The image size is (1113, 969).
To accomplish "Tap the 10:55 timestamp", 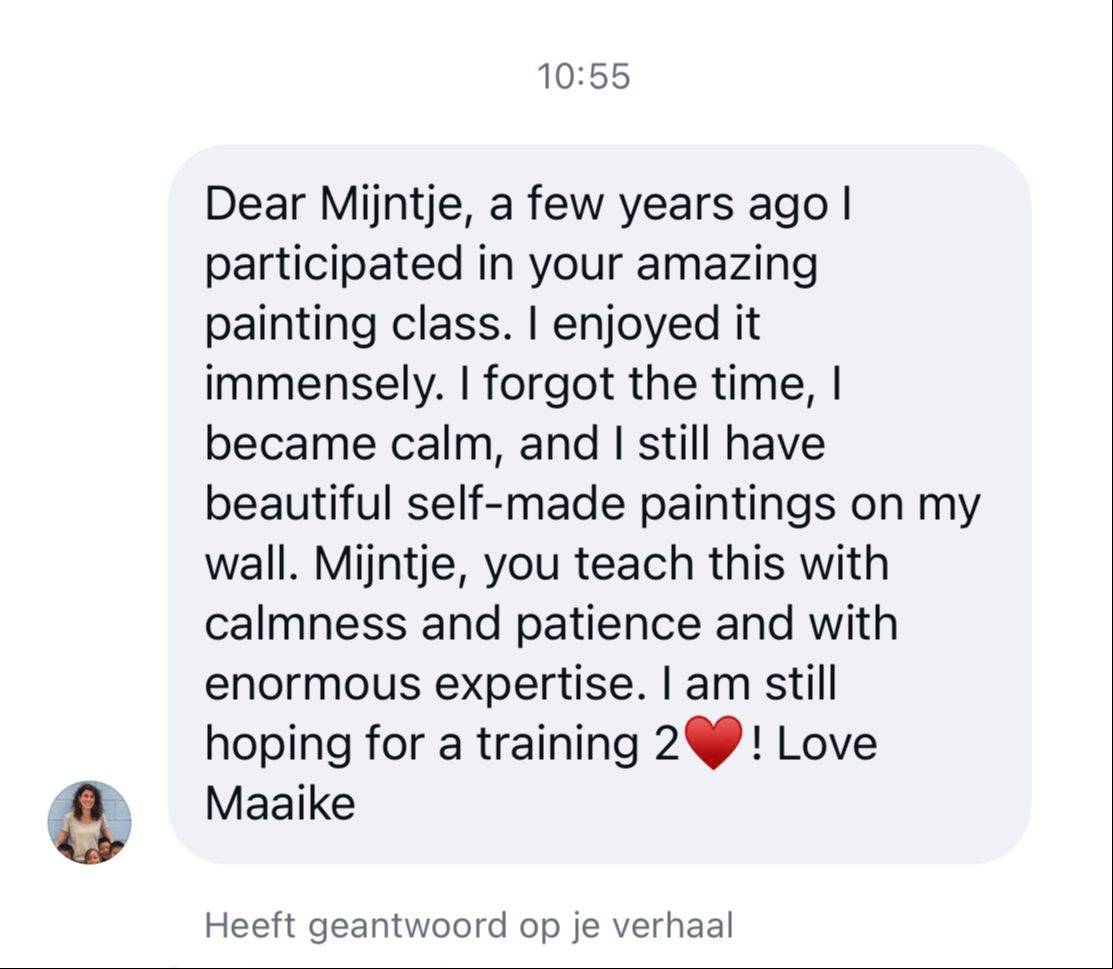I will click(583, 76).
